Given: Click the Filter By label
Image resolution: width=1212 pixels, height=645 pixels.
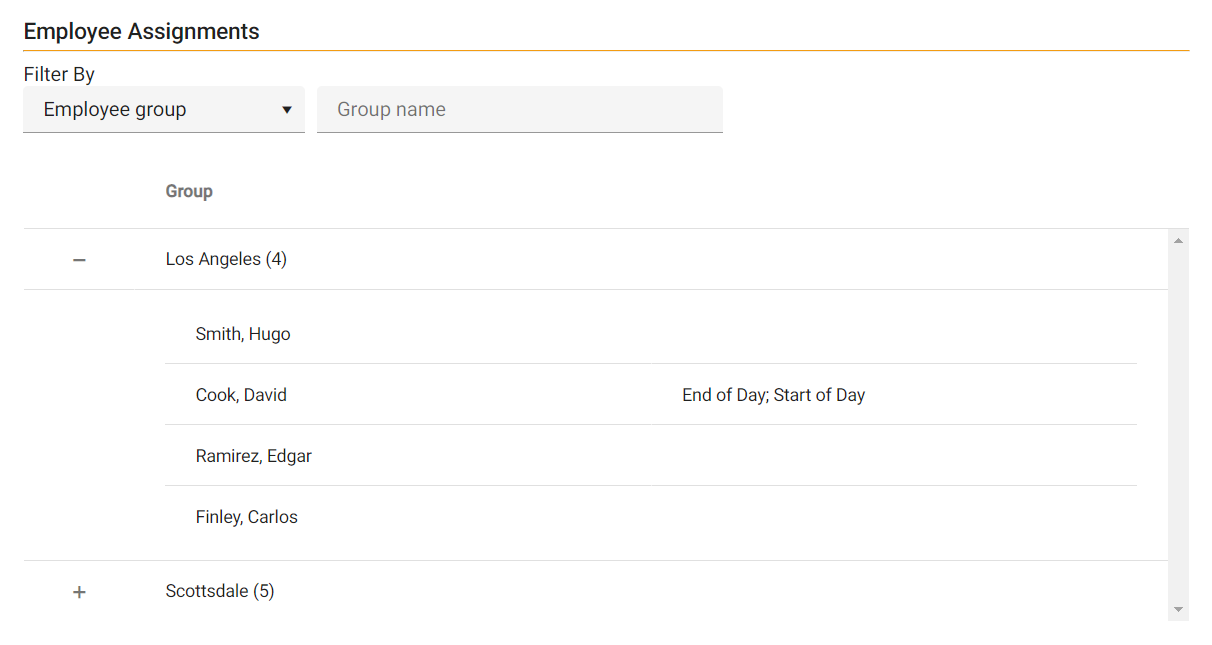Looking at the screenshot, I should 59,74.
